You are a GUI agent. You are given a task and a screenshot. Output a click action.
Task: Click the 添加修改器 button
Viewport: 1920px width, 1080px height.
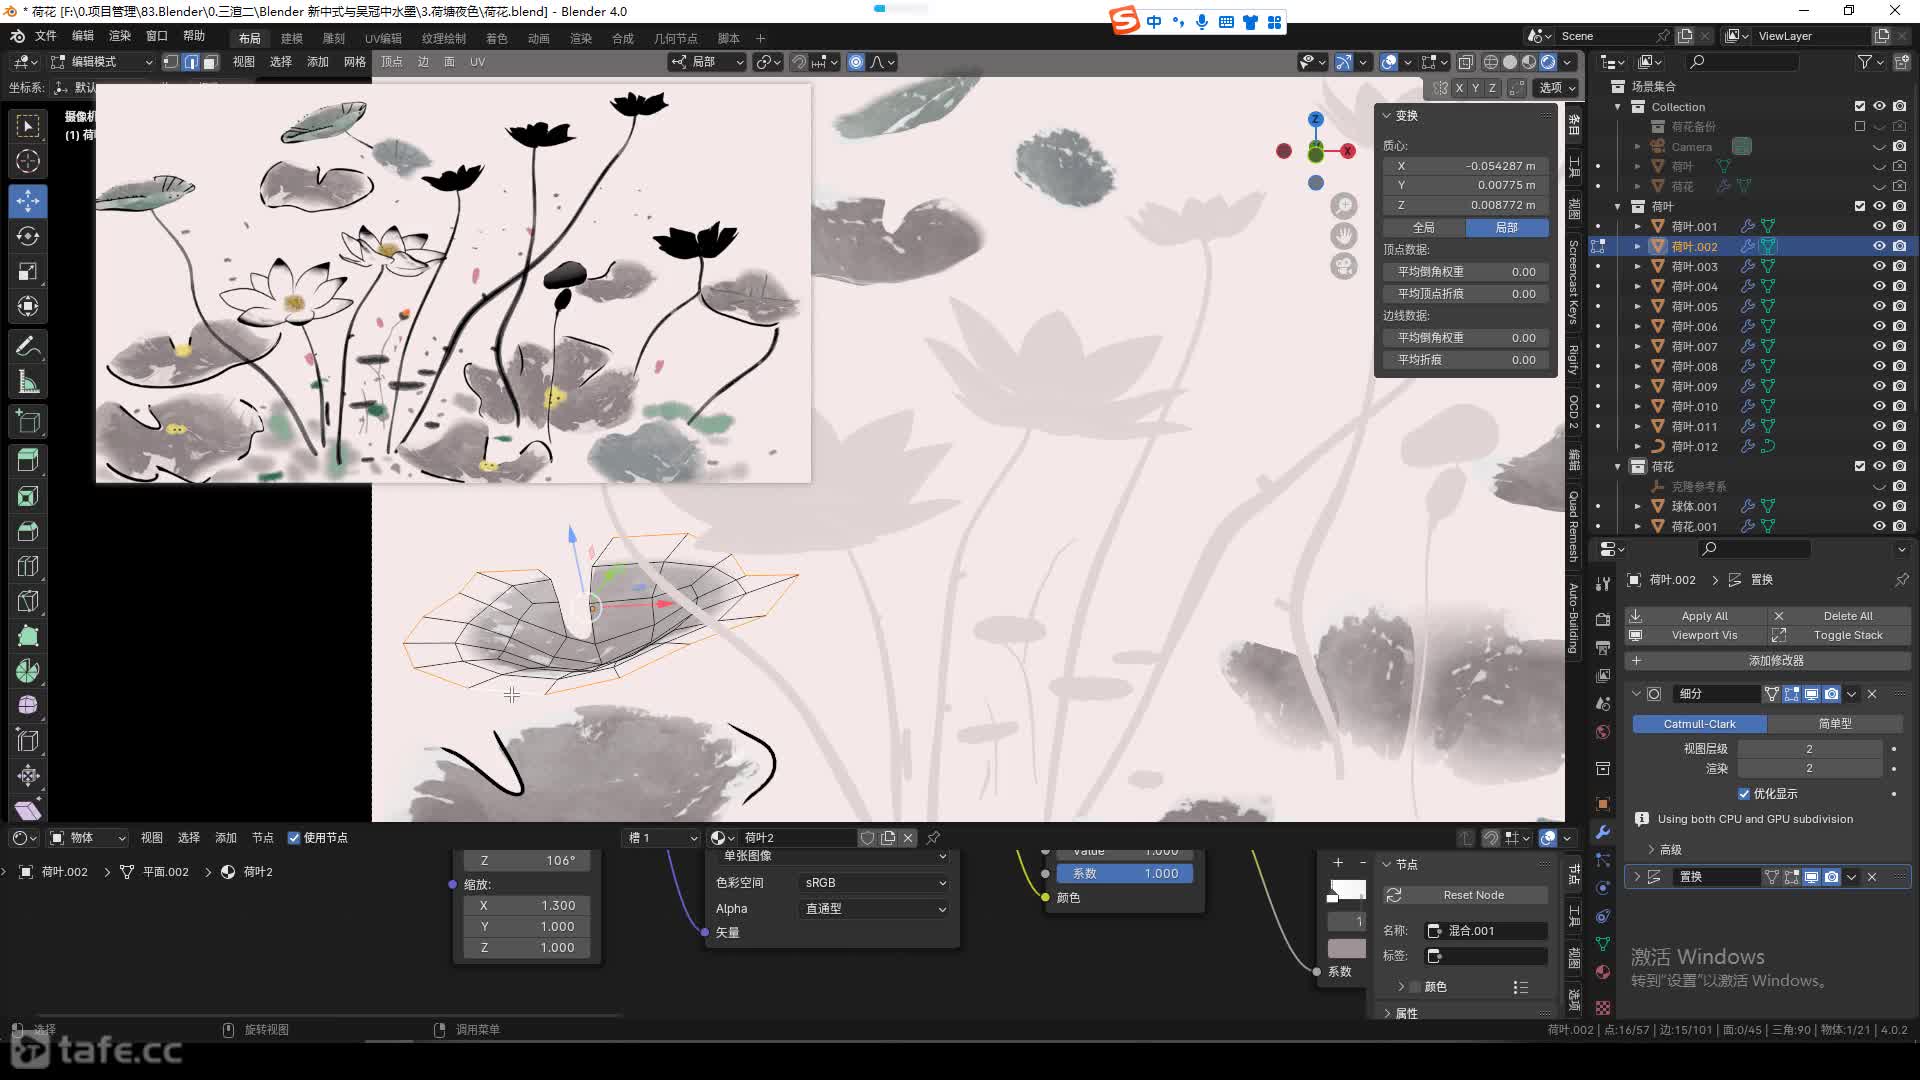(x=1767, y=661)
